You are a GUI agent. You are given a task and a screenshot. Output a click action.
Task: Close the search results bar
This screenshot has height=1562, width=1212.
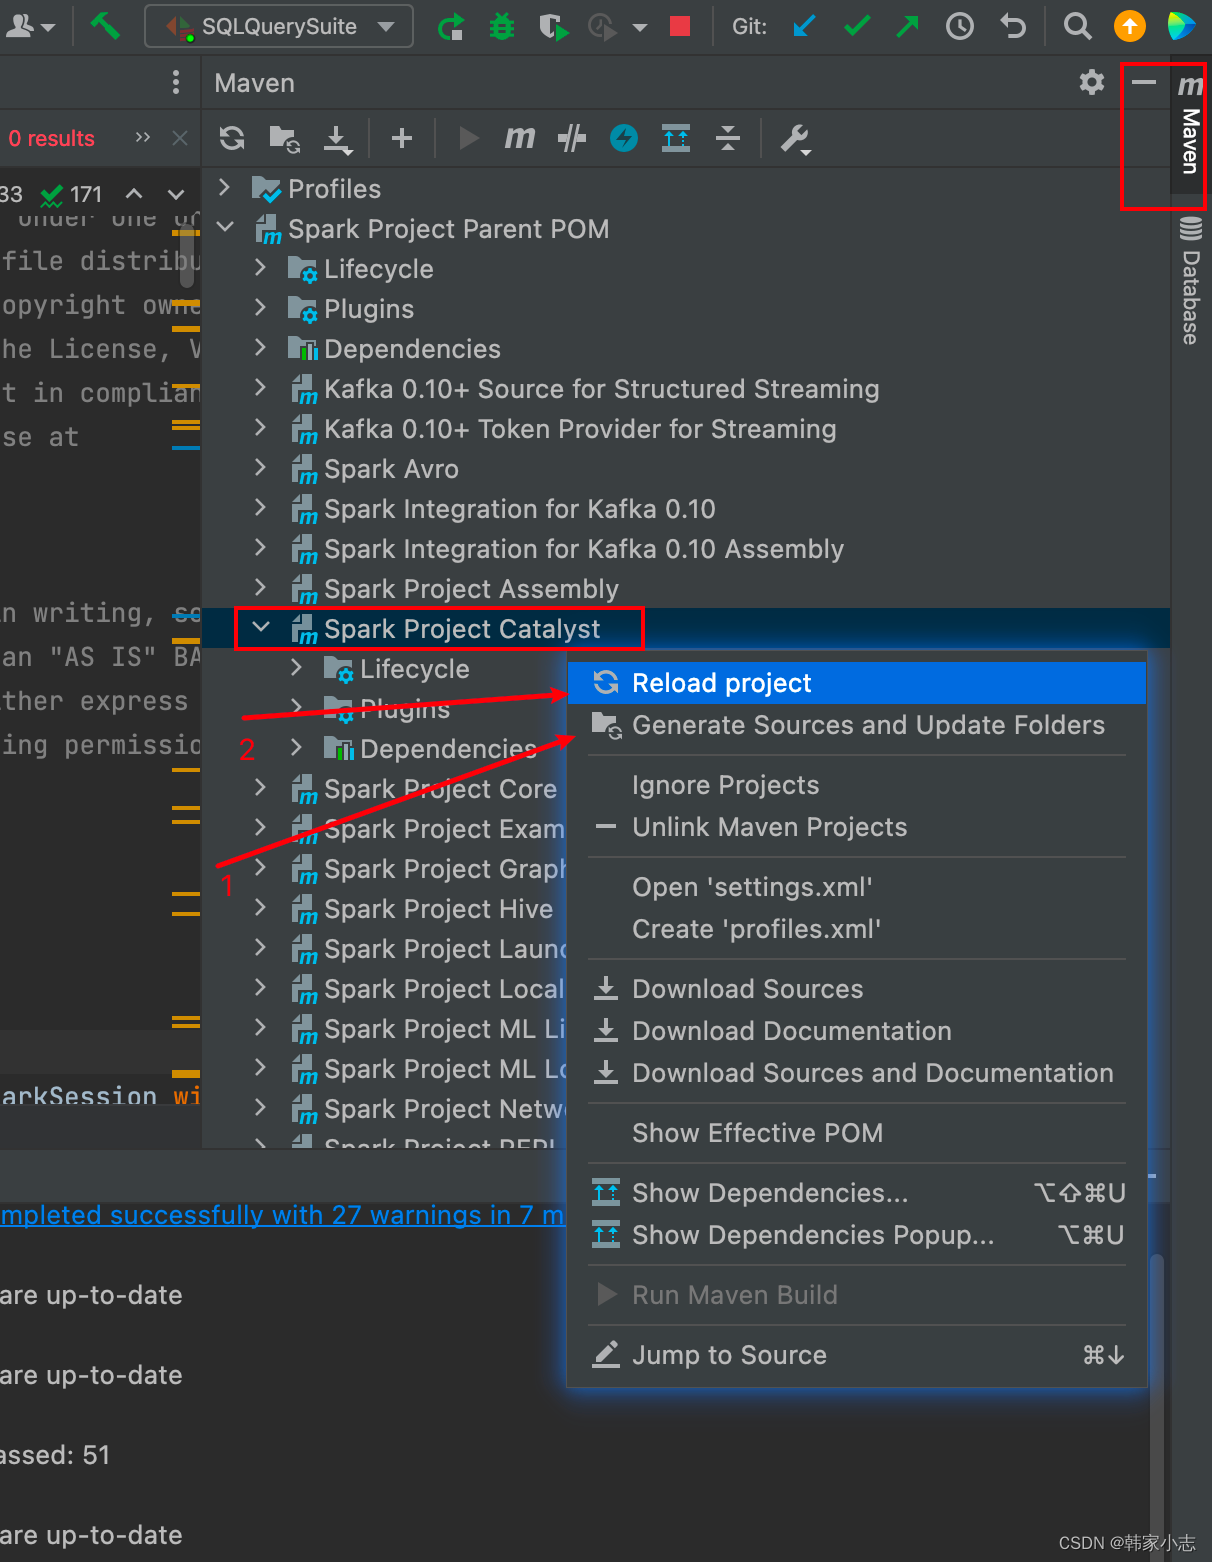180,138
